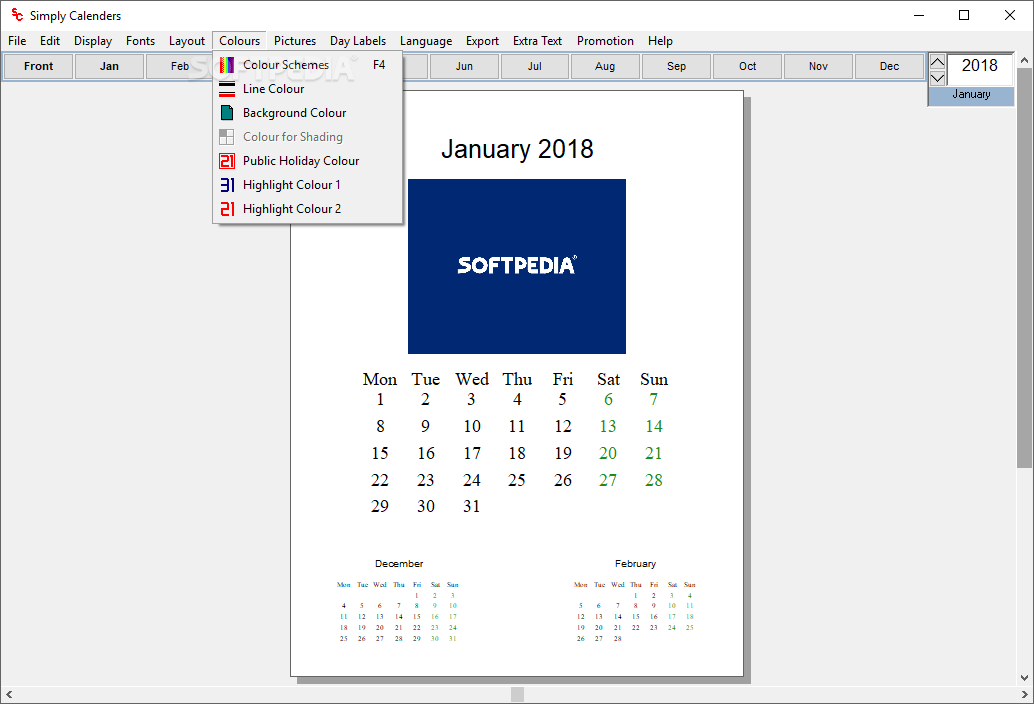This screenshot has width=1034, height=704.
Task: Click the Line Colour stripes icon
Action: pos(227,89)
